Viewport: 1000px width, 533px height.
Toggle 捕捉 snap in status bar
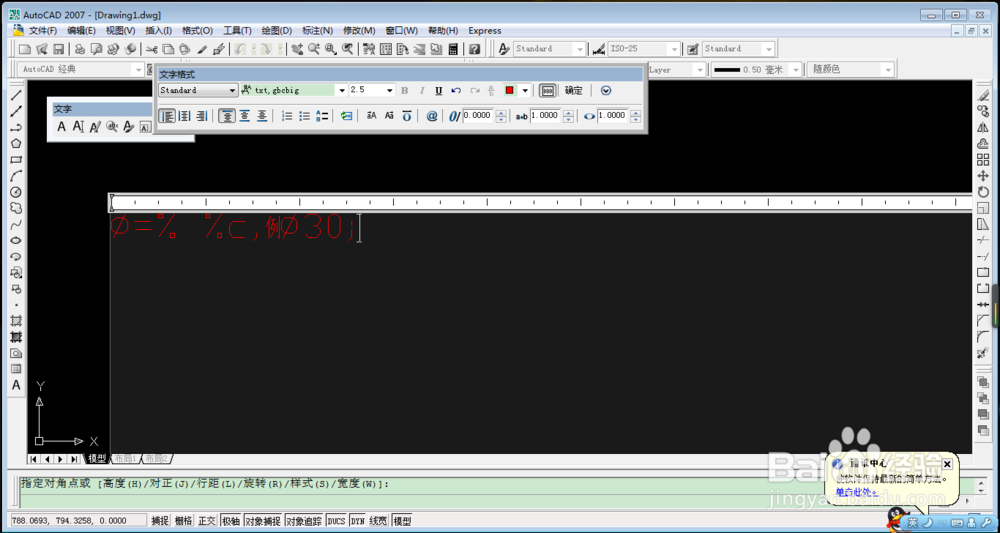159,521
